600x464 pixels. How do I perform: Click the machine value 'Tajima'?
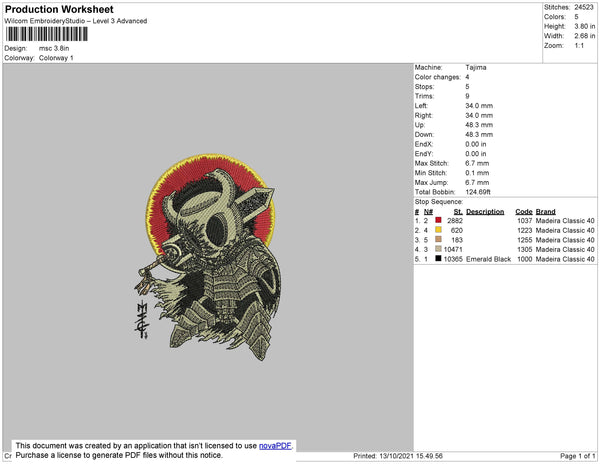476,67
